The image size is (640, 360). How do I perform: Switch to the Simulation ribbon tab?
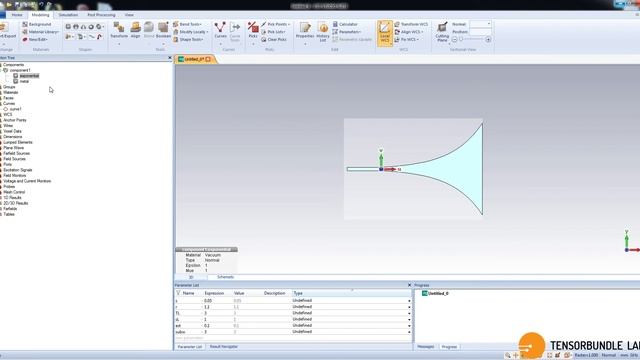point(68,15)
